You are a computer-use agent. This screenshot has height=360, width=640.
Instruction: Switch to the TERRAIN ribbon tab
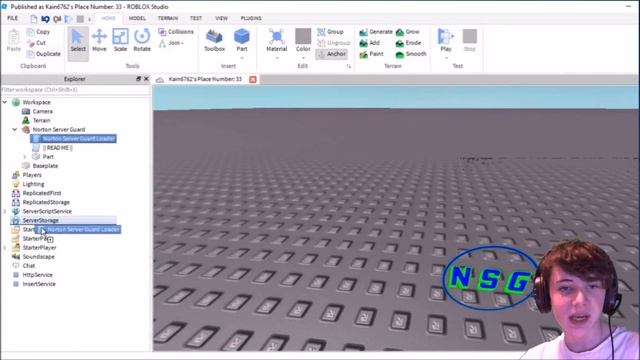click(x=168, y=18)
